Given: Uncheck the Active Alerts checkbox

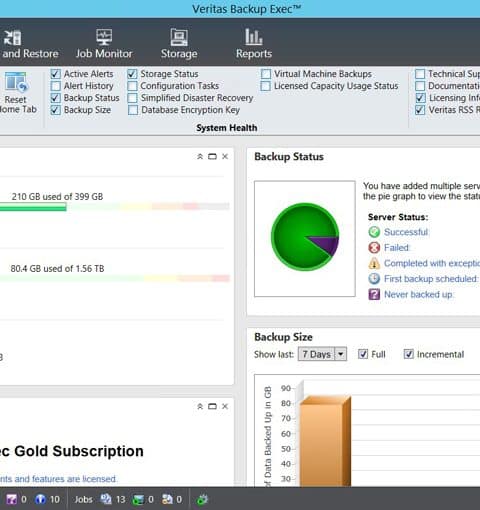Looking at the screenshot, I should pyautogui.click(x=56, y=74).
